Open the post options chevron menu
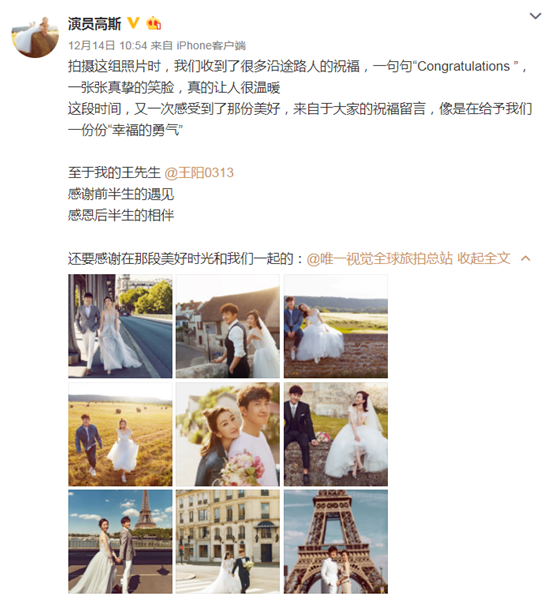Screen dimensions: 558x602 (x=535, y=16)
